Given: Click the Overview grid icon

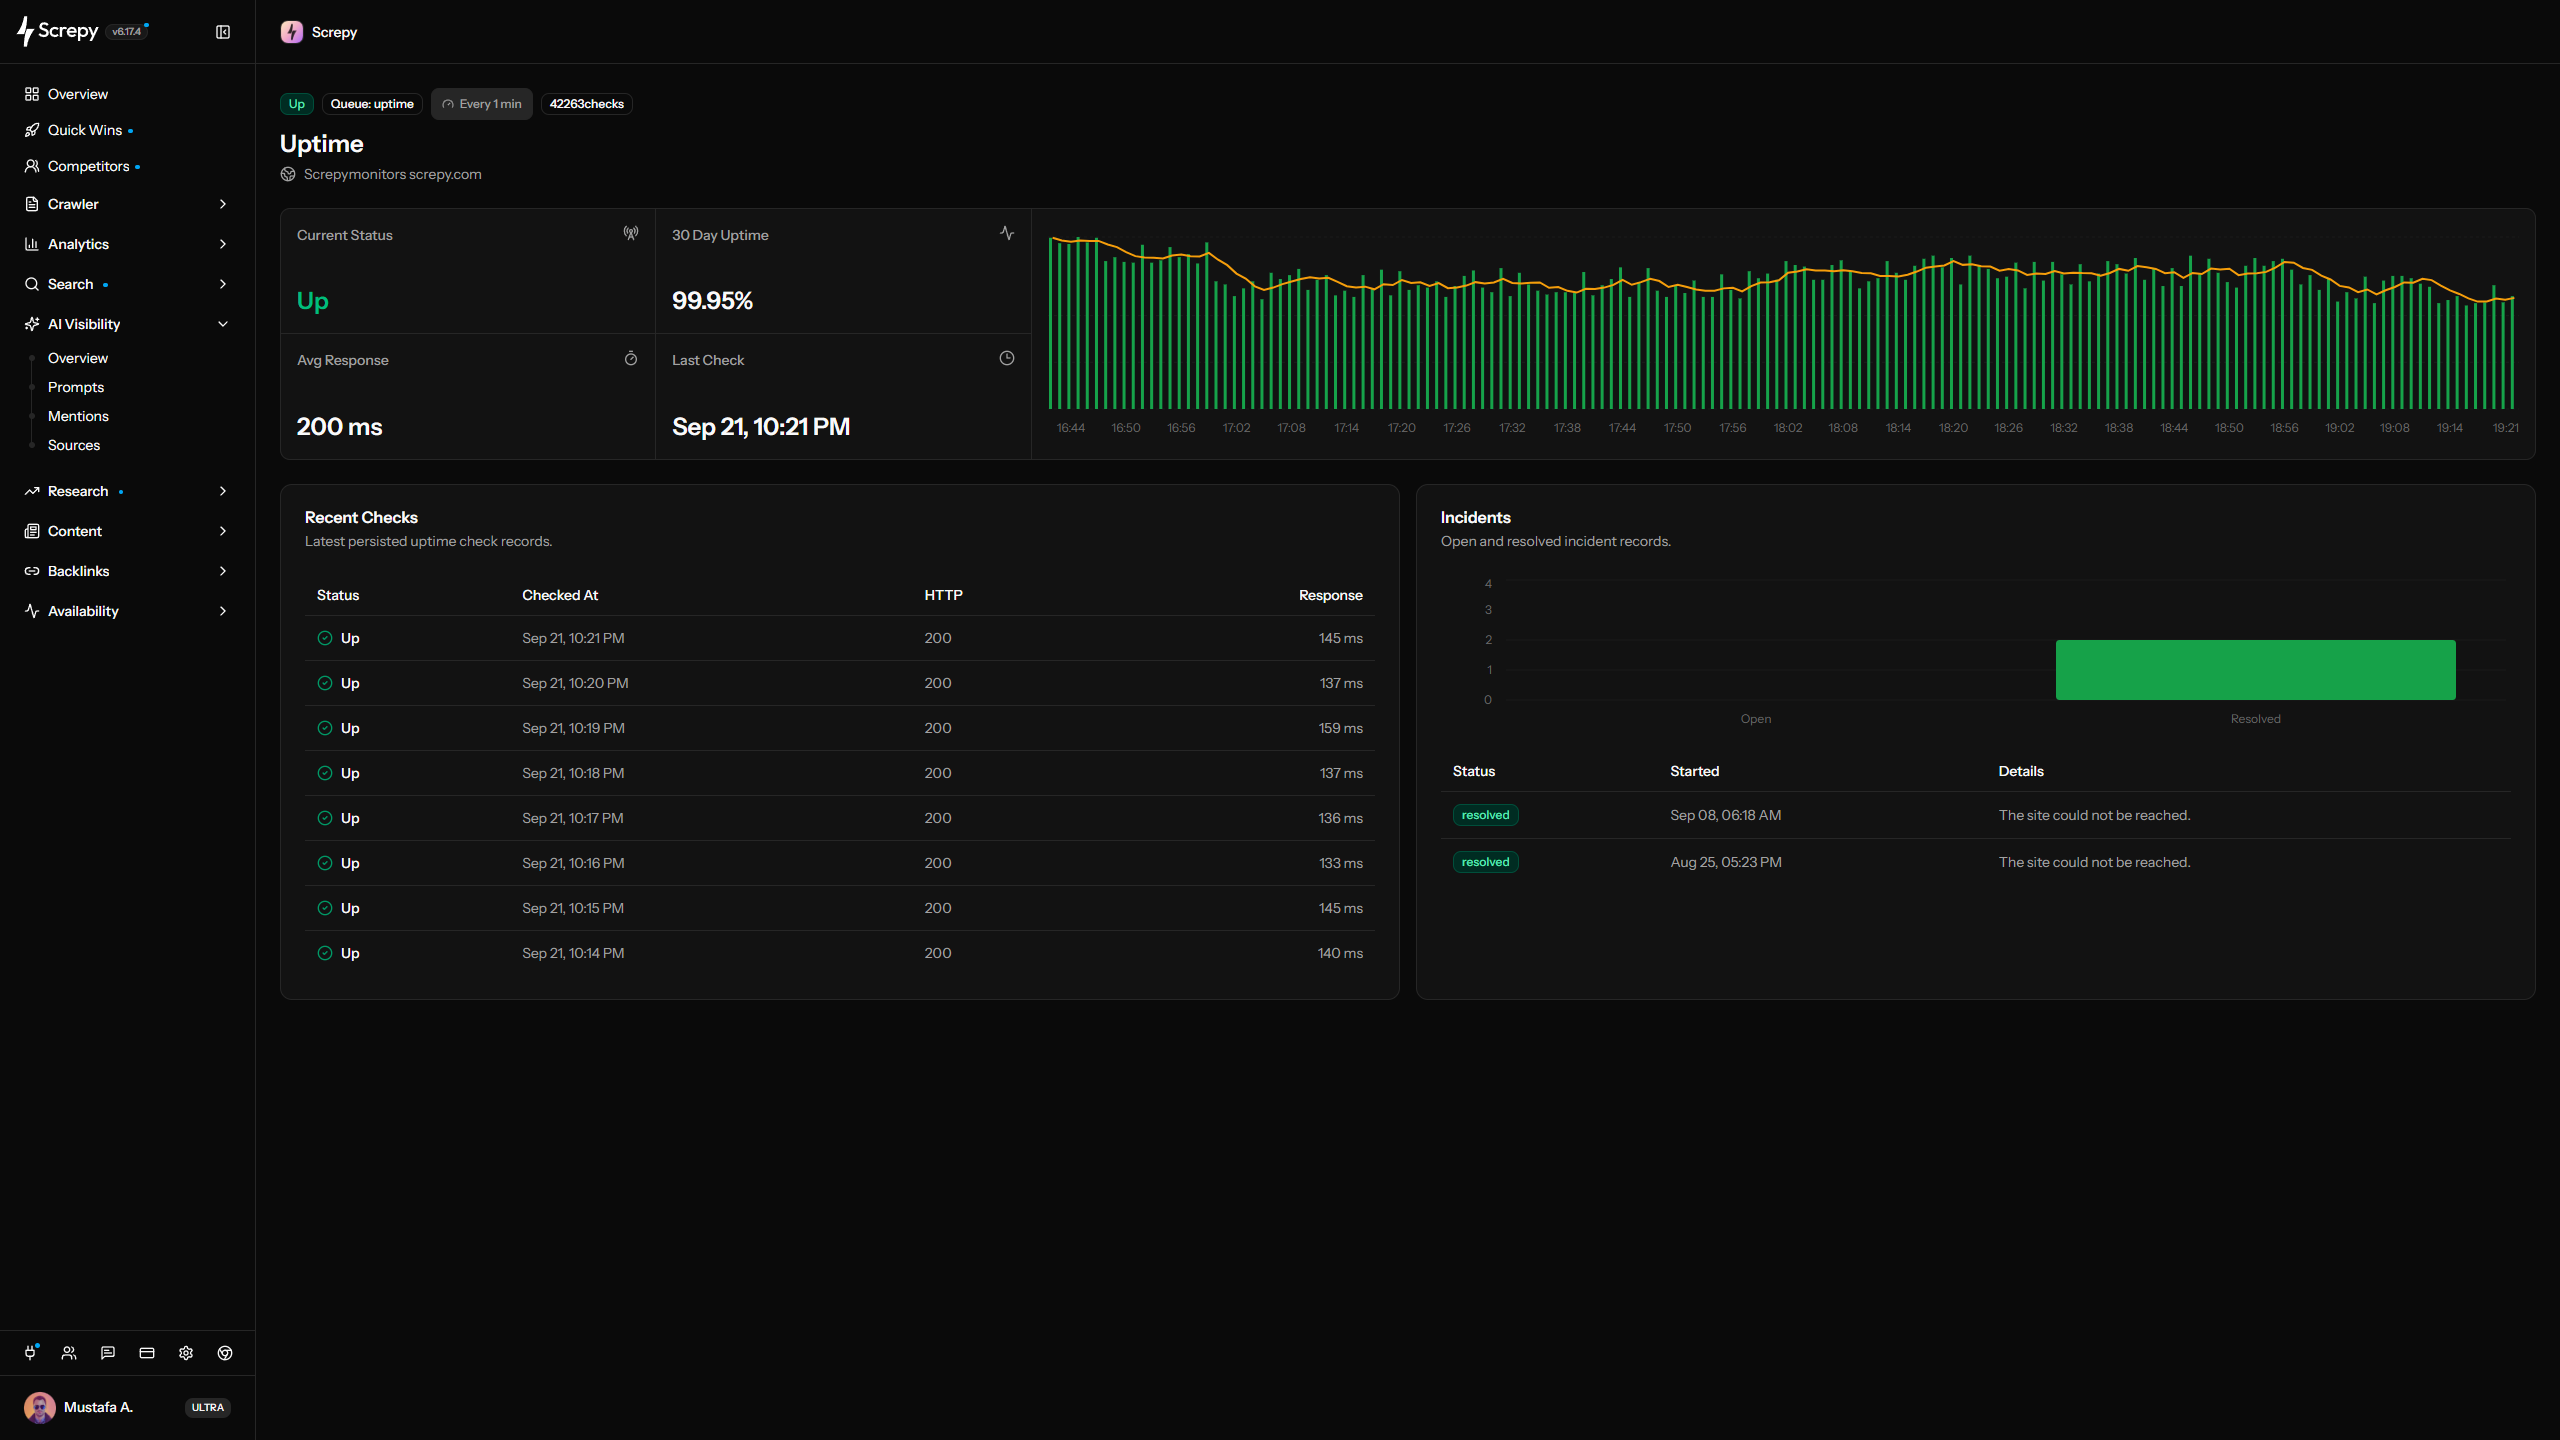Looking at the screenshot, I should pyautogui.click(x=32, y=94).
